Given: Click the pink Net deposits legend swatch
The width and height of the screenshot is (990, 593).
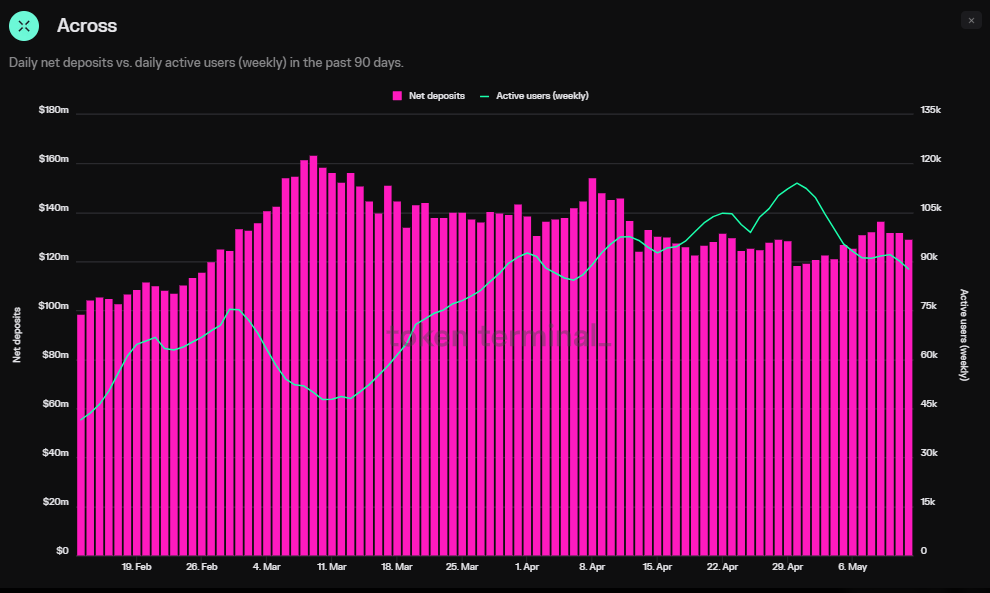Looking at the screenshot, I should (x=397, y=96).
